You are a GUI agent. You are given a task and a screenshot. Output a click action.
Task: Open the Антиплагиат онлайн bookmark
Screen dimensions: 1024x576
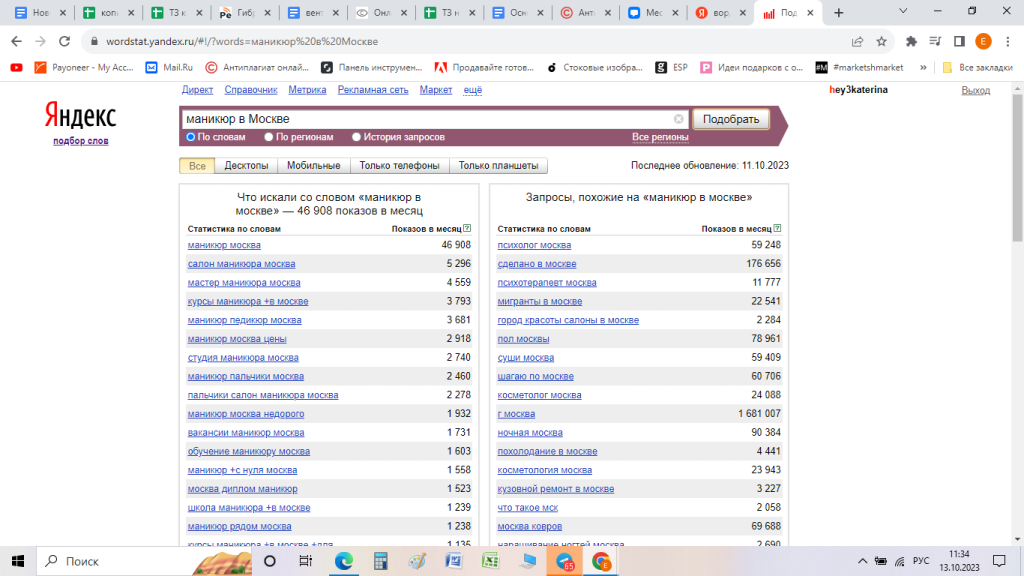[x=257, y=67]
